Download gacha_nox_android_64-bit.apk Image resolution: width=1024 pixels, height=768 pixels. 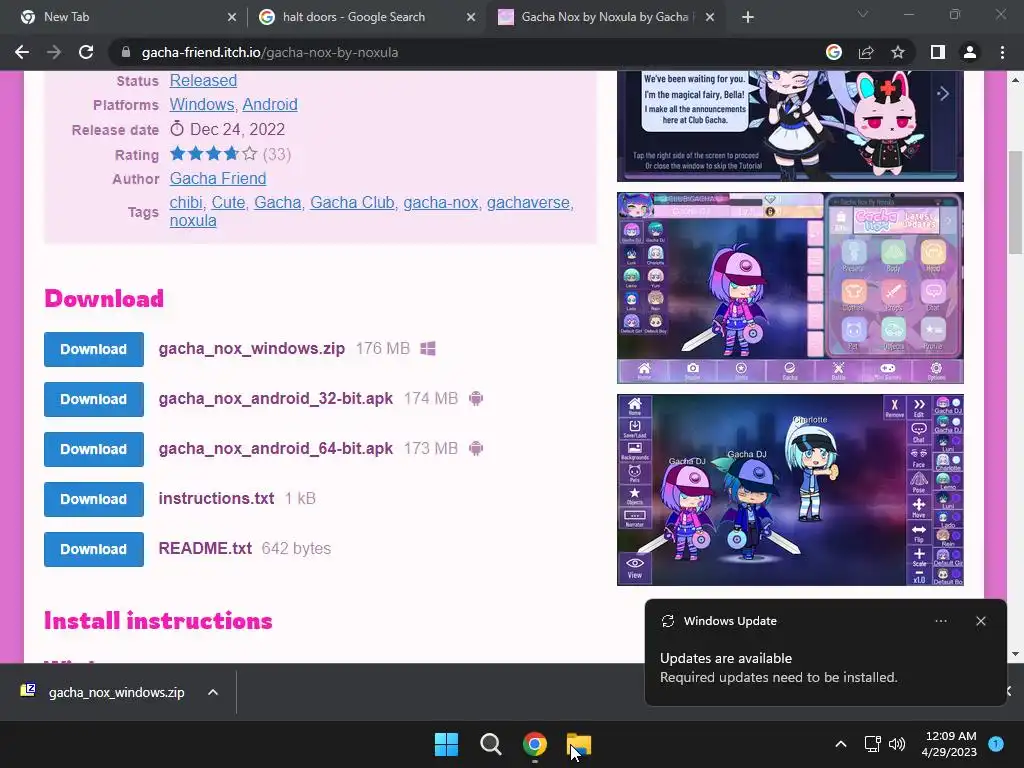click(x=94, y=449)
